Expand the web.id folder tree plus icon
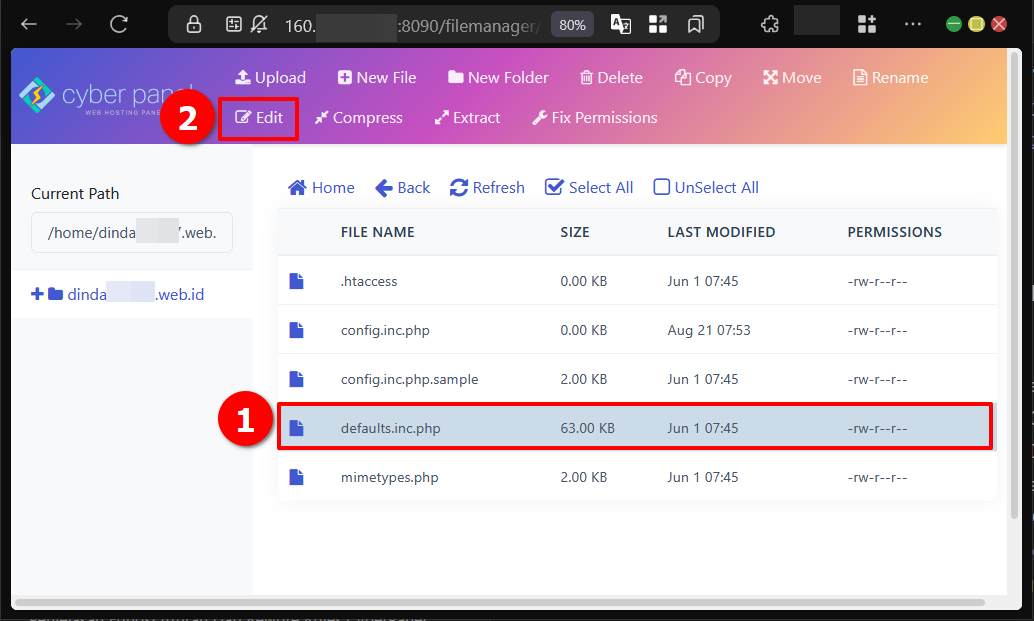1034x621 pixels. point(37,294)
